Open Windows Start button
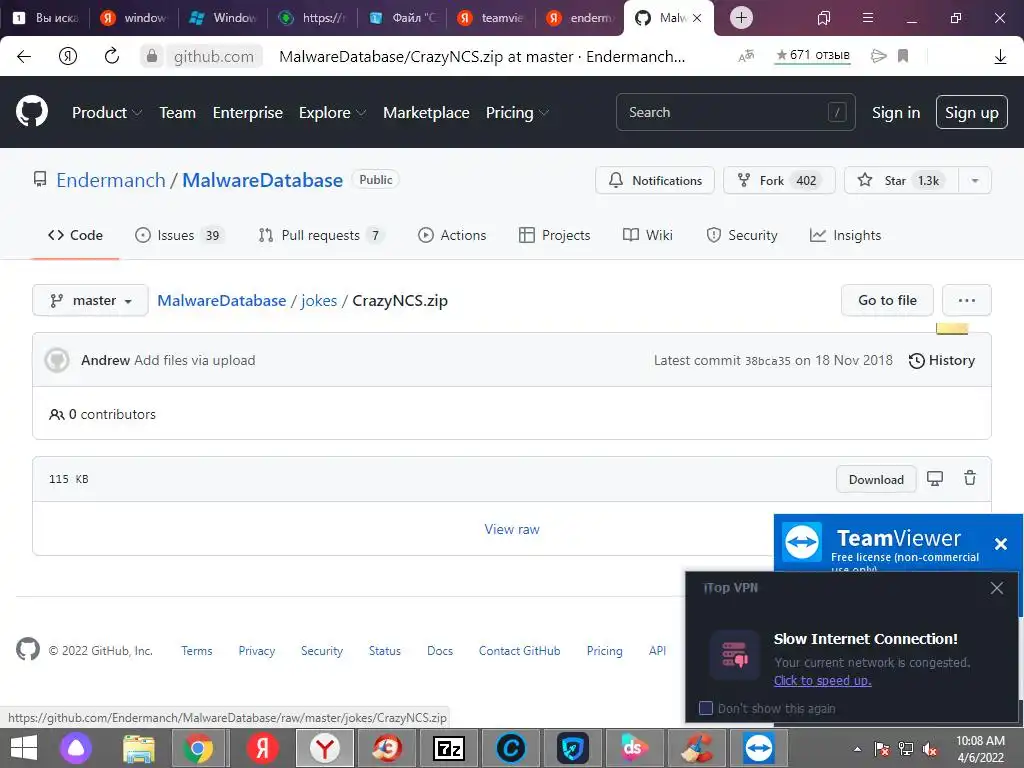This screenshot has height=768, width=1024. tap(24, 748)
